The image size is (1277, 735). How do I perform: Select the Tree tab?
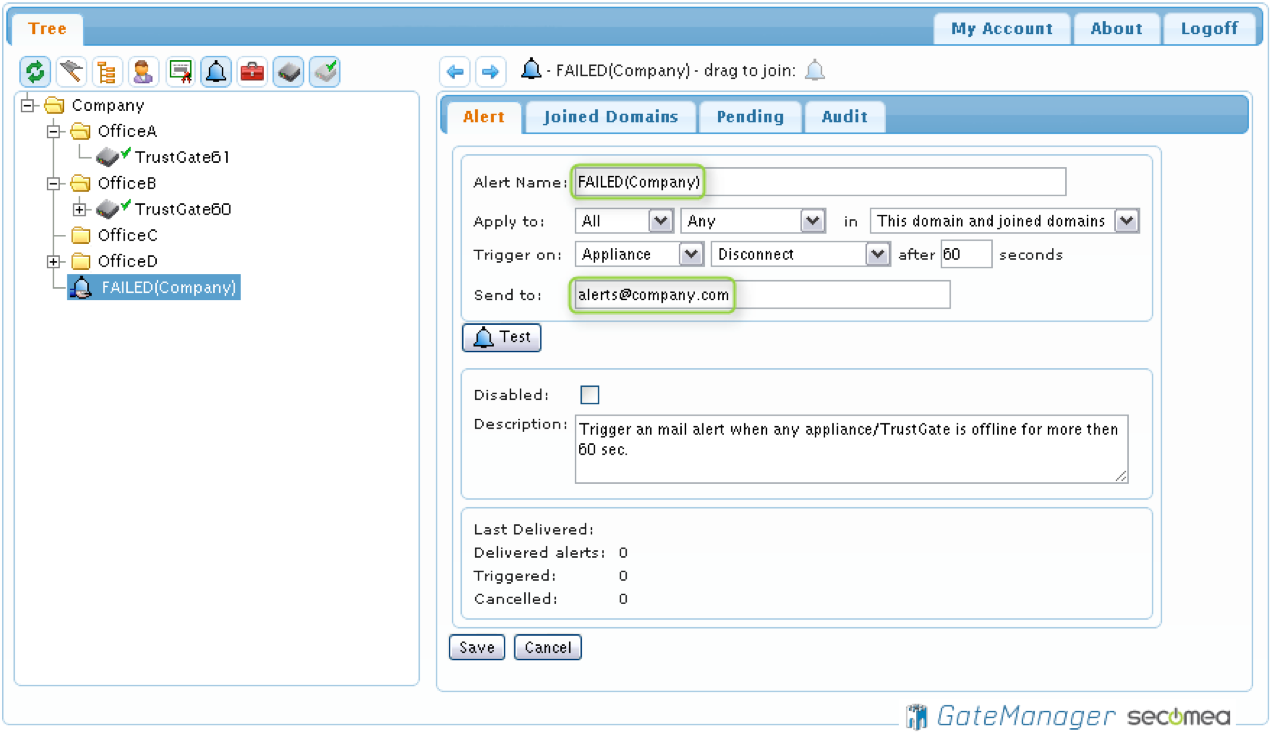pyautogui.click(x=47, y=29)
